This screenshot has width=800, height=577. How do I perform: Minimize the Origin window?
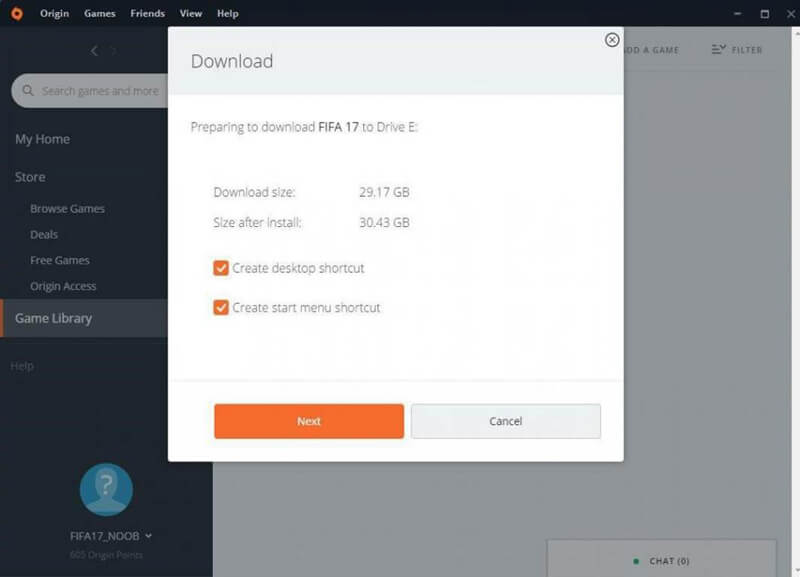737,14
